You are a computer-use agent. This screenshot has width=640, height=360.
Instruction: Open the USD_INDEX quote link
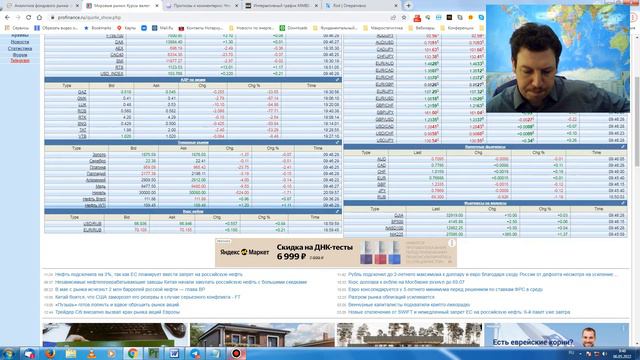point(112,74)
